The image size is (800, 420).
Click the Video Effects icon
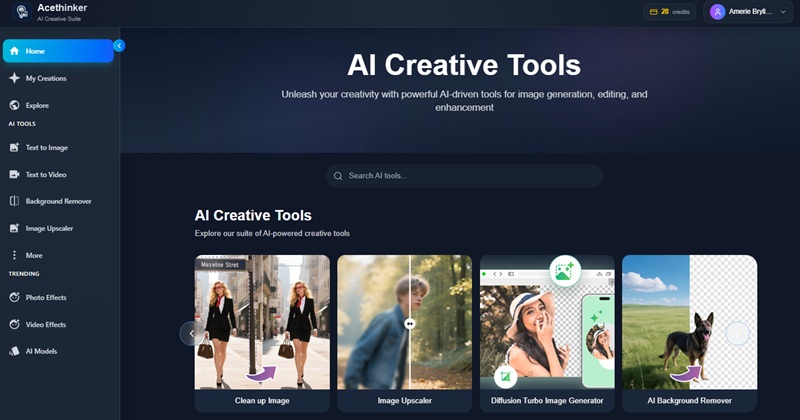14,325
